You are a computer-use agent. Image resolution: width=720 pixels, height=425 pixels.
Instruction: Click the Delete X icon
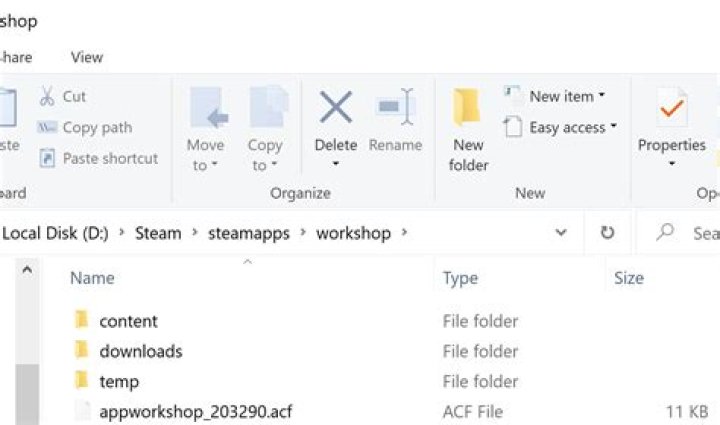coord(336,107)
